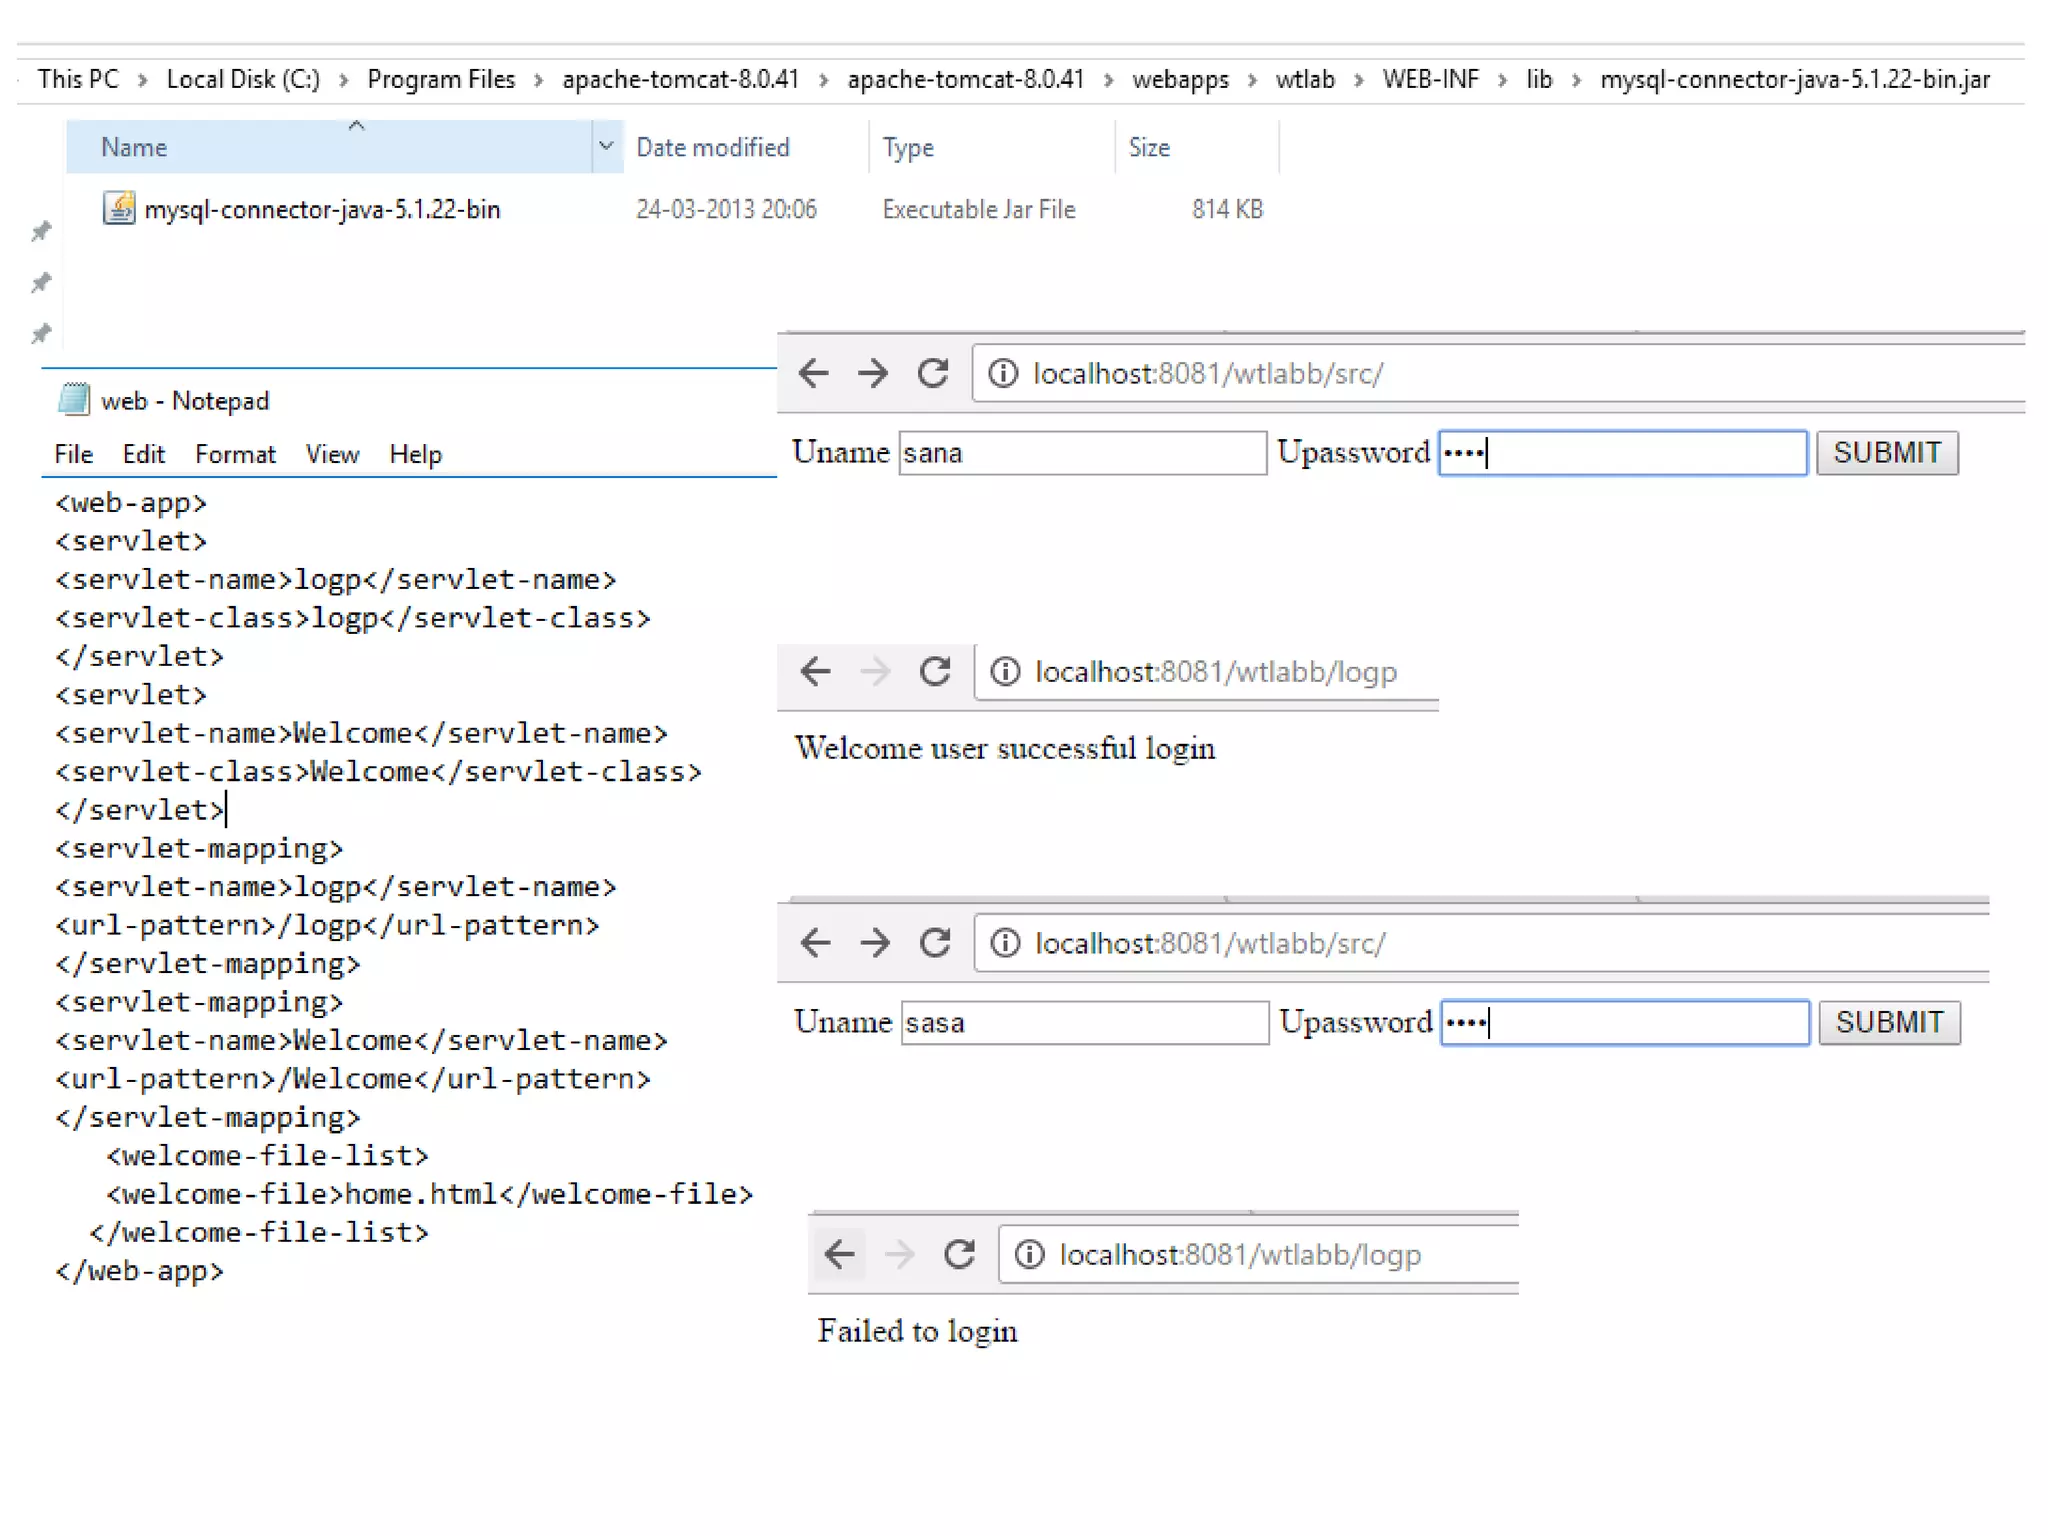The width and height of the screenshot is (2048, 1536).
Task: Click the site info icon in the sasa browser
Action: (x=1005, y=942)
